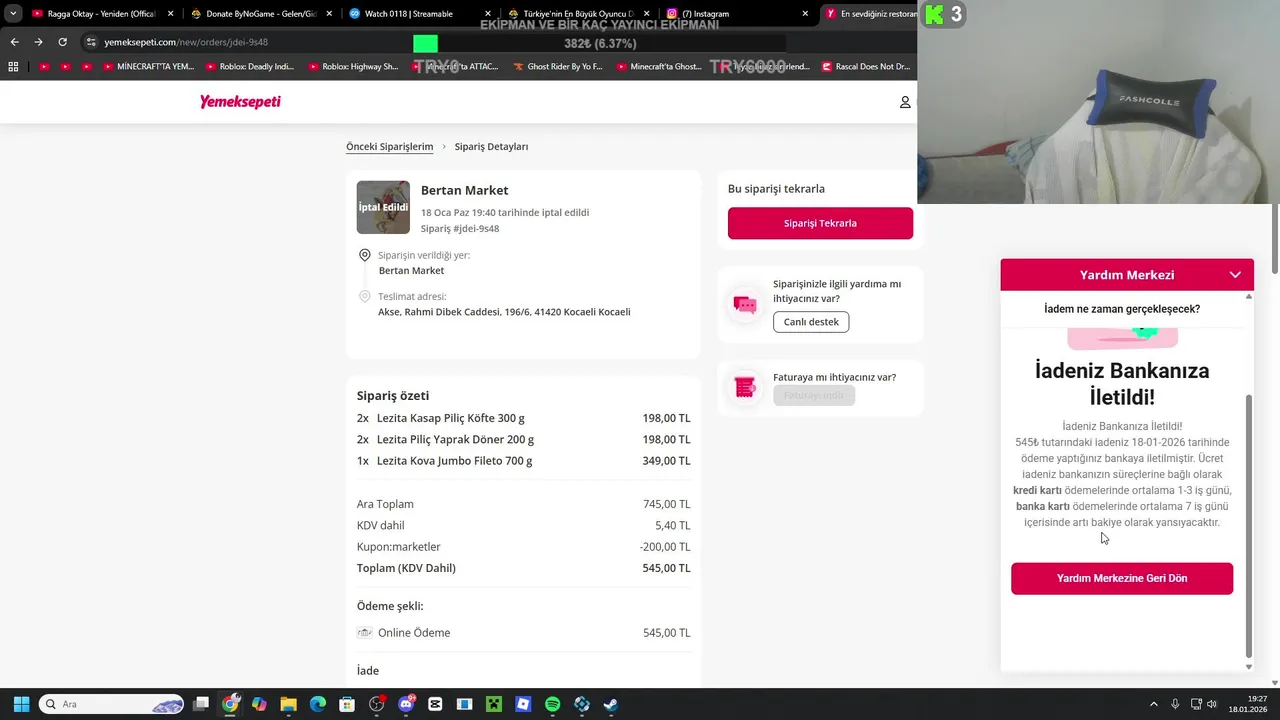Open Steam from the taskbar
Screen dimensions: 1280x720
(x=611, y=704)
